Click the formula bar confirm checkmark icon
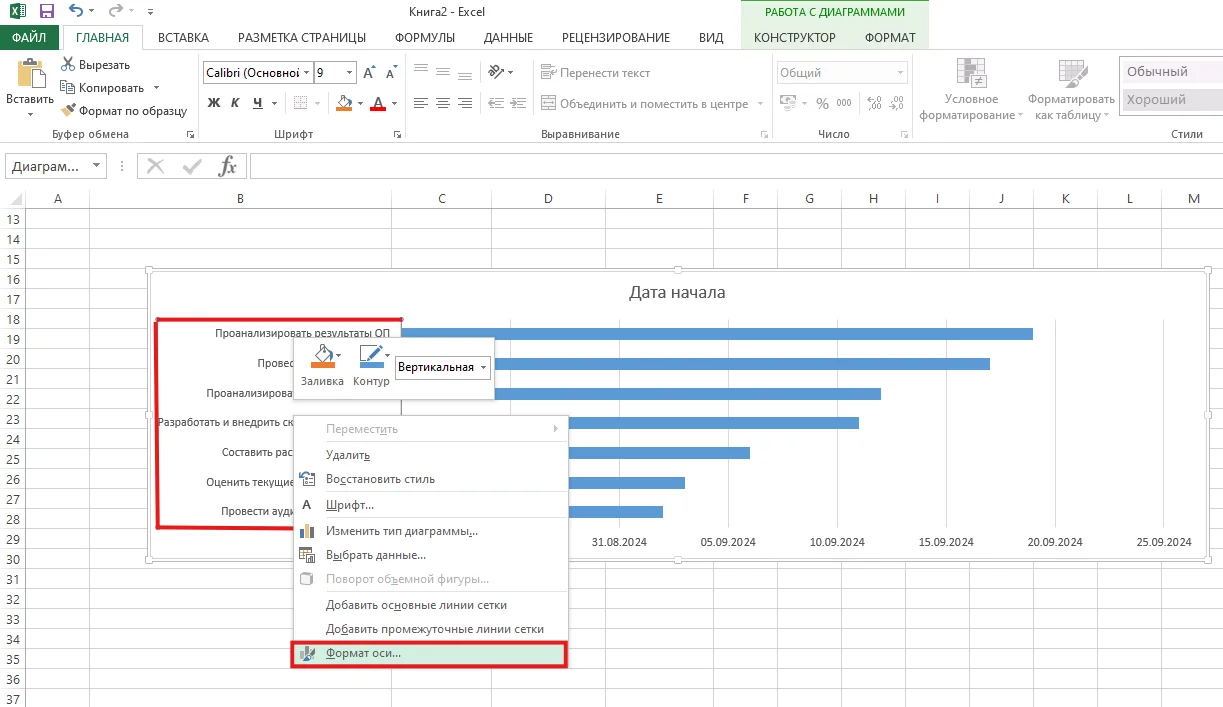Image resolution: width=1223 pixels, height=707 pixels. click(x=192, y=166)
